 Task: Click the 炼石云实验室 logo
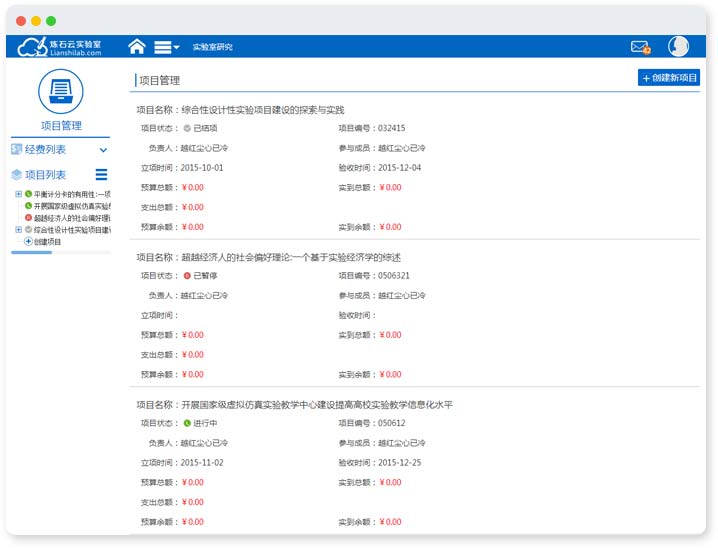60,47
